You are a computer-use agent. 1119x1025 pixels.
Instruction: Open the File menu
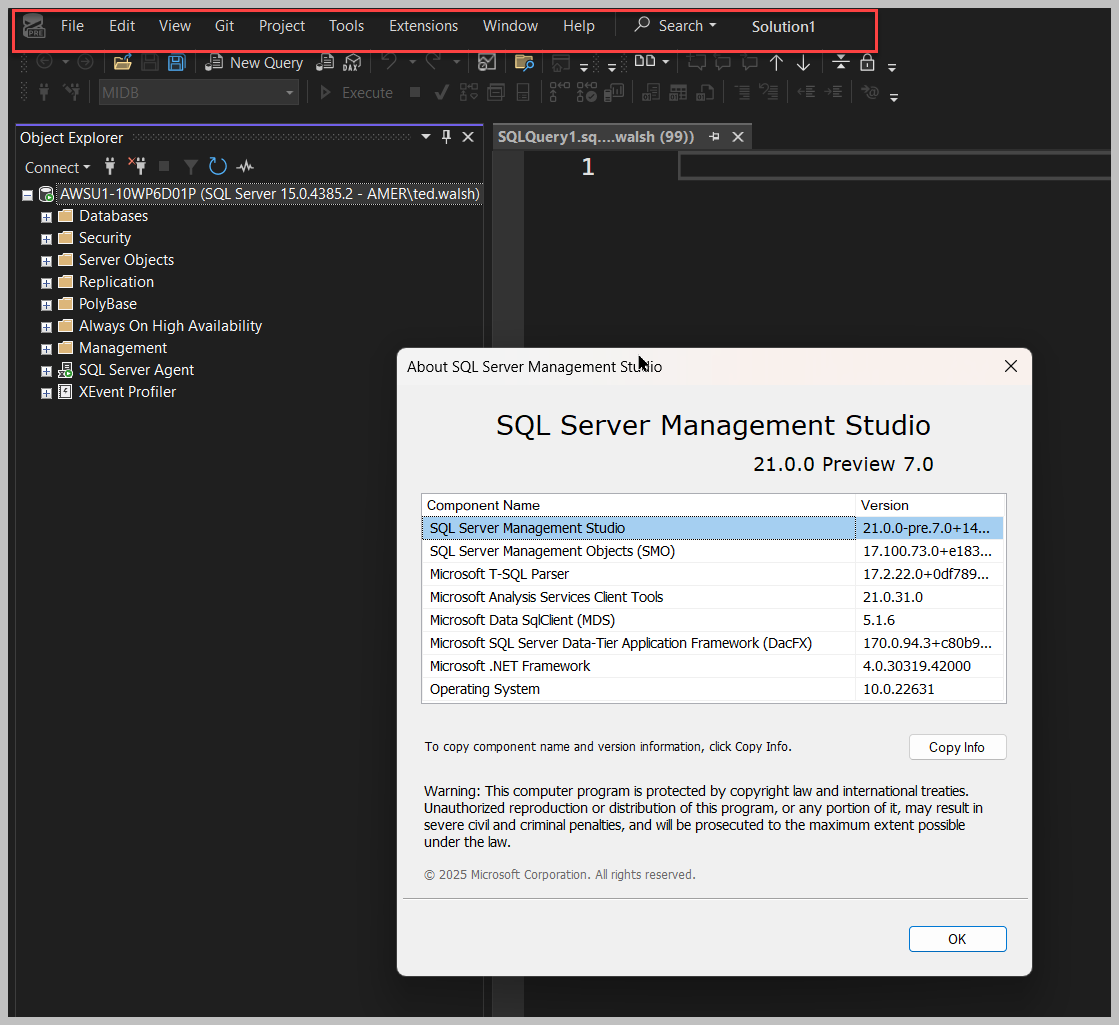point(72,26)
